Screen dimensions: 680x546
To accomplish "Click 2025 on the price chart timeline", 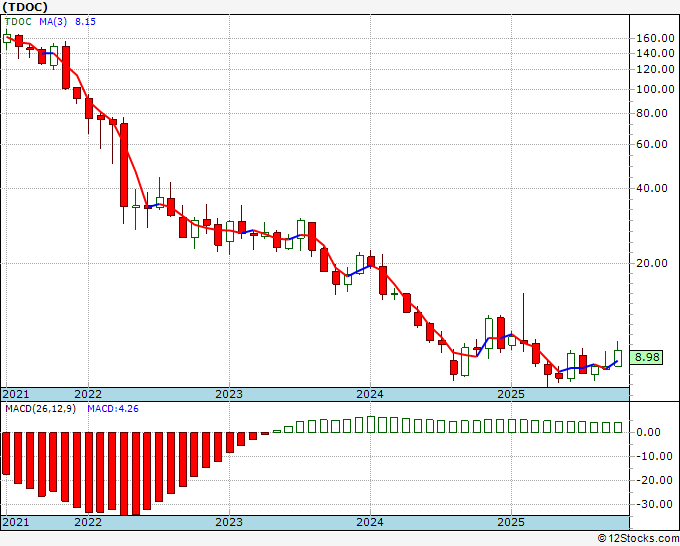I will coord(511,394).
